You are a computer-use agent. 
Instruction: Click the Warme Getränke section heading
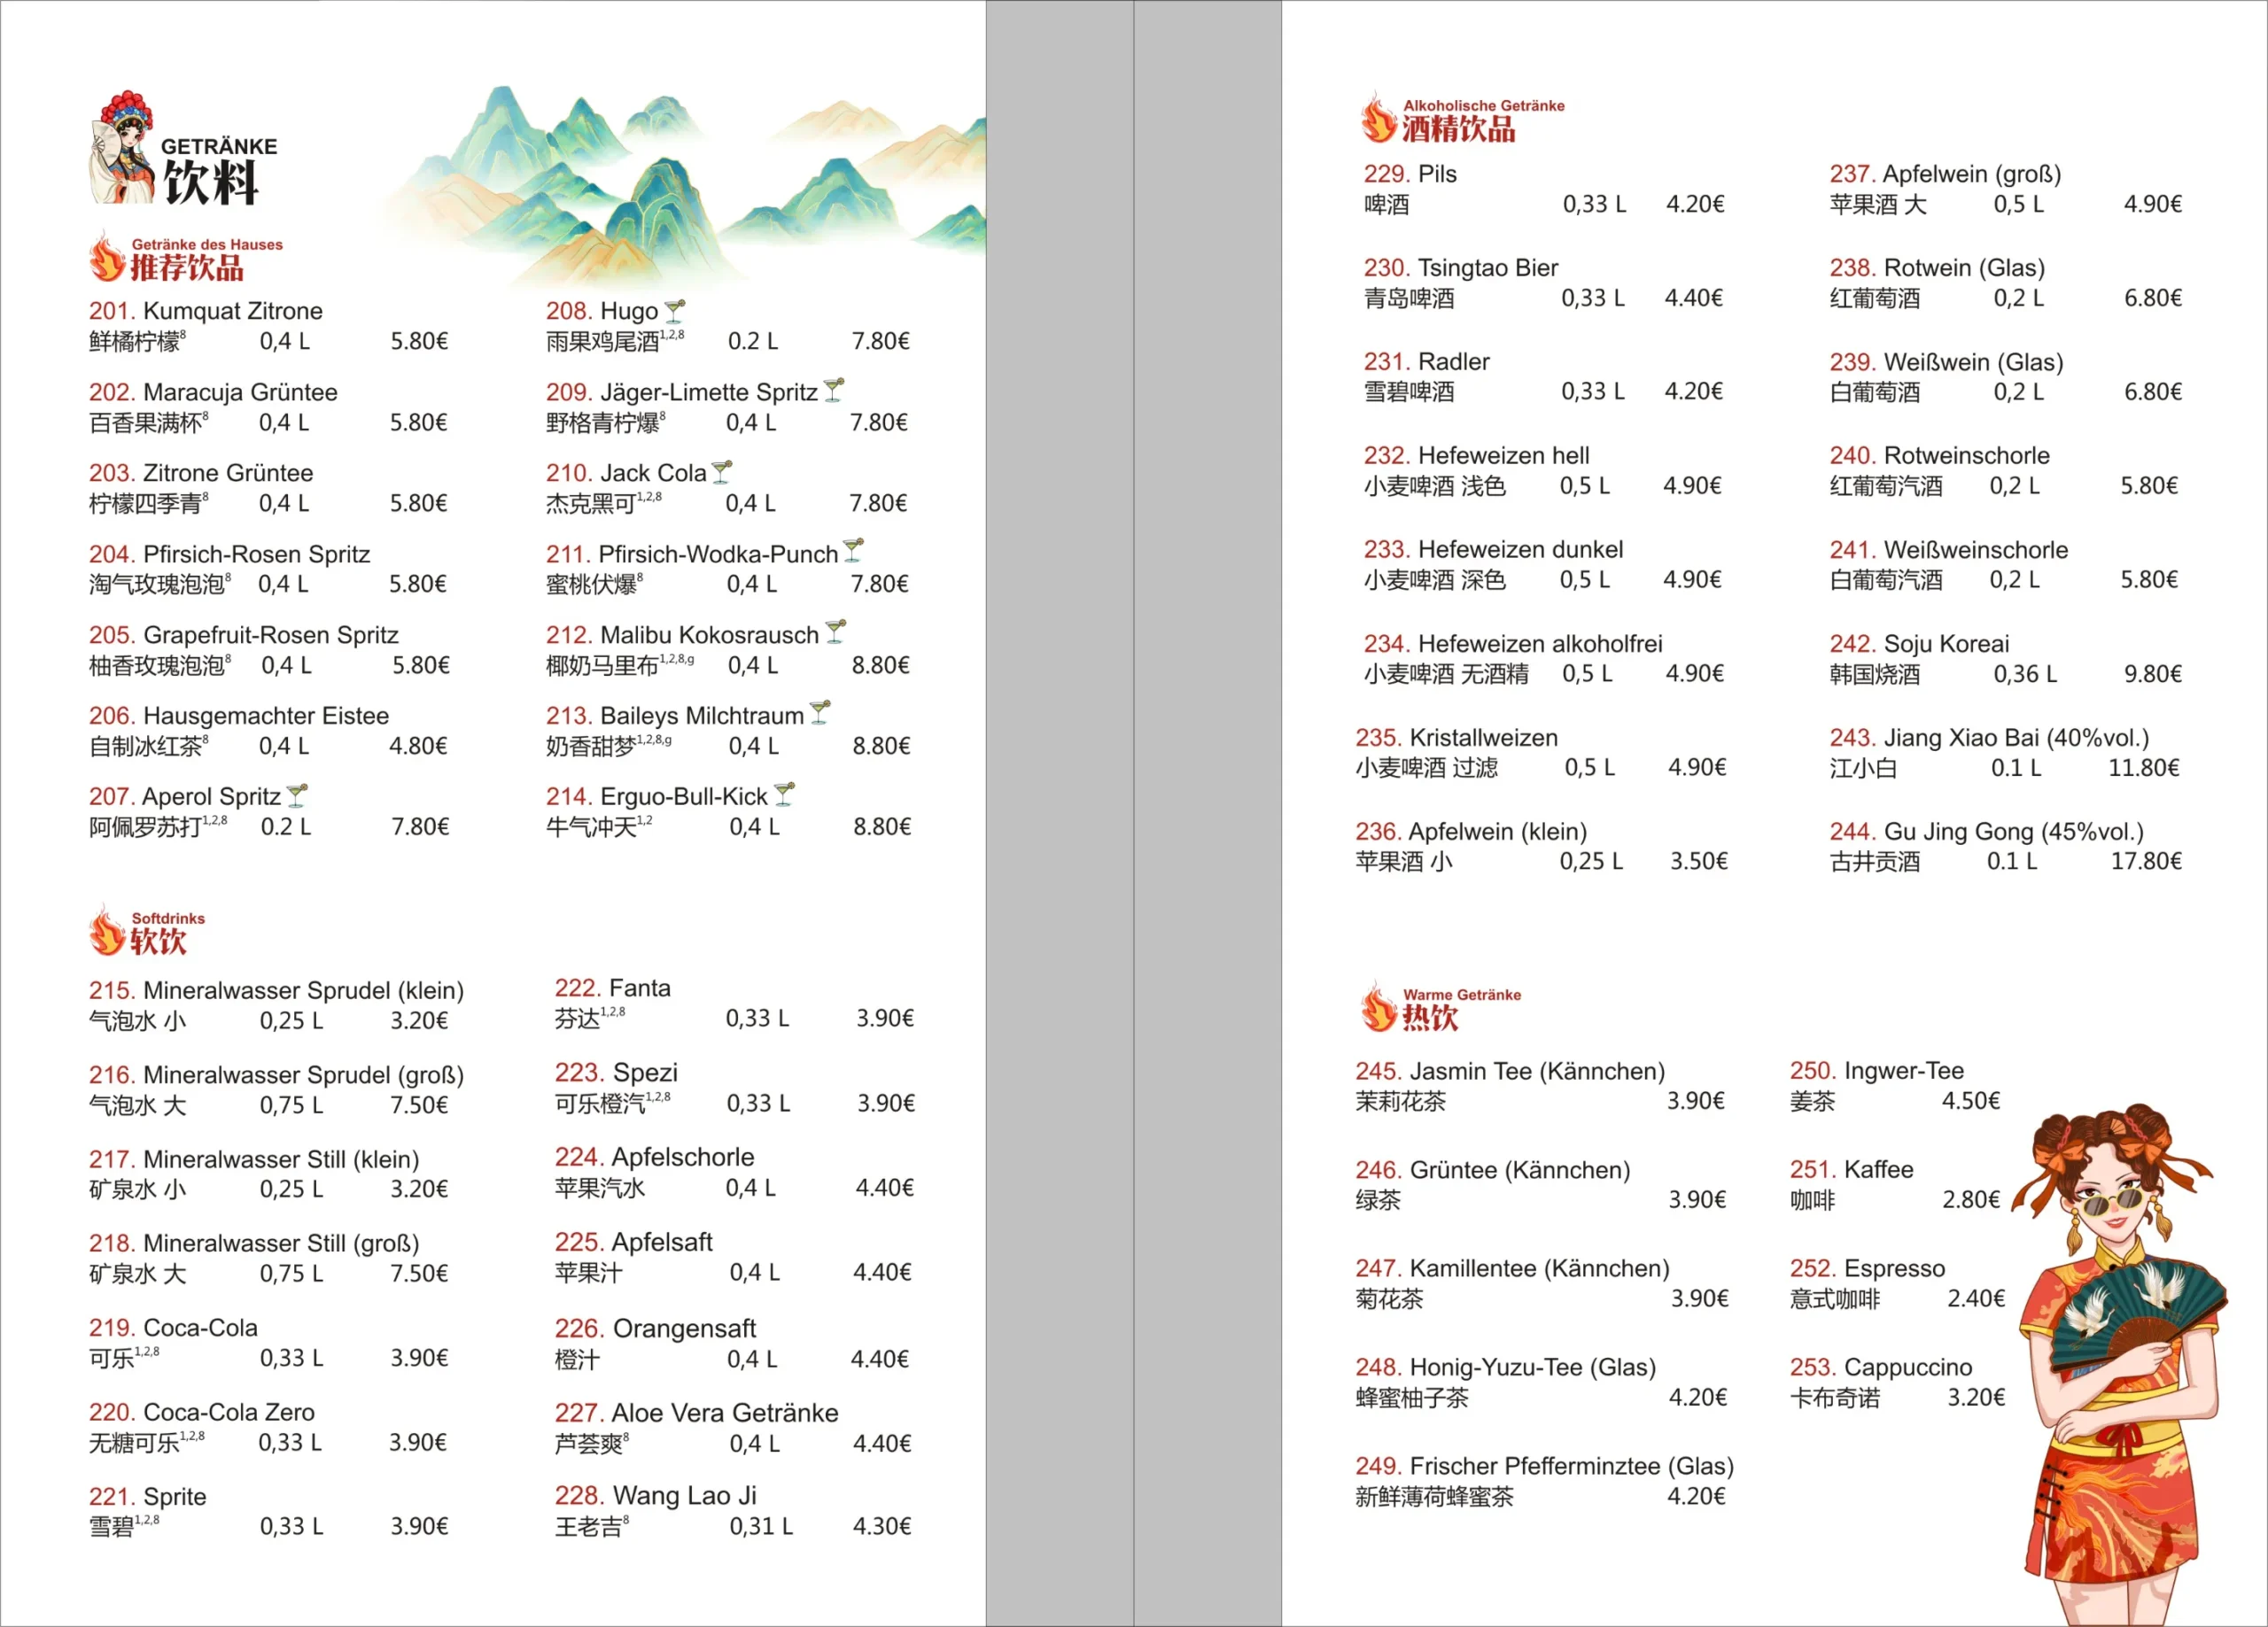coord(1461,994)
